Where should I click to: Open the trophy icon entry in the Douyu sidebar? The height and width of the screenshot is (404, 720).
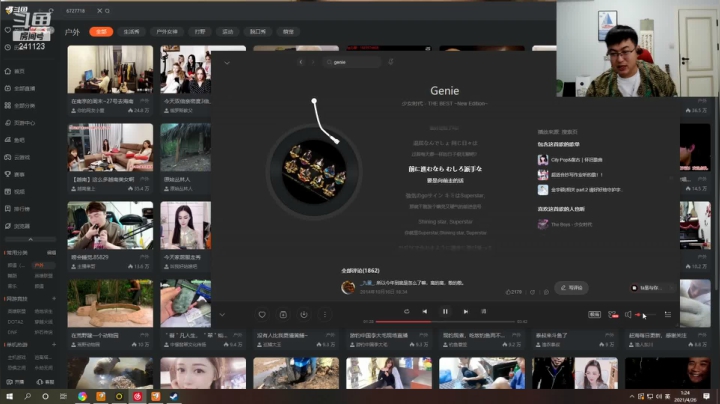pyautogui.click(x=15, y=174)
